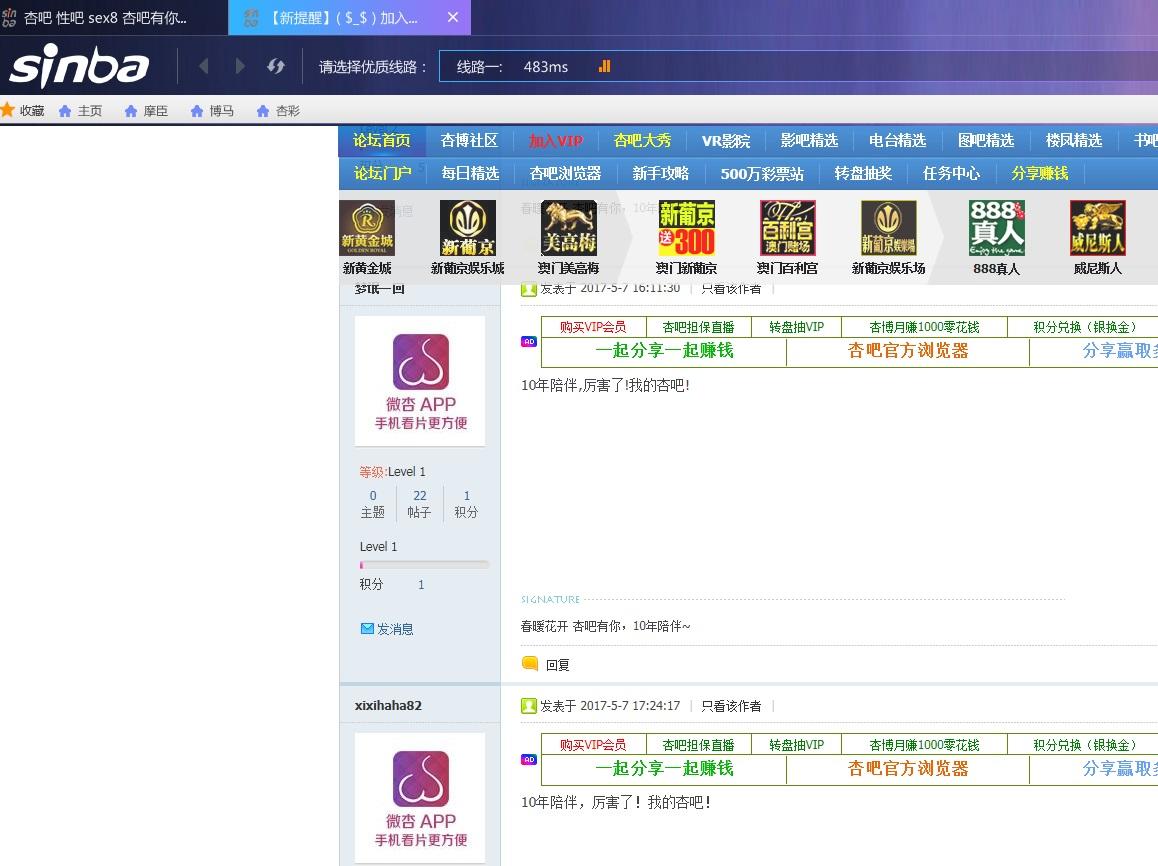Click the first post's AD badge
1158x866 pixels.
pyautogui.click(x=529, y=342)
